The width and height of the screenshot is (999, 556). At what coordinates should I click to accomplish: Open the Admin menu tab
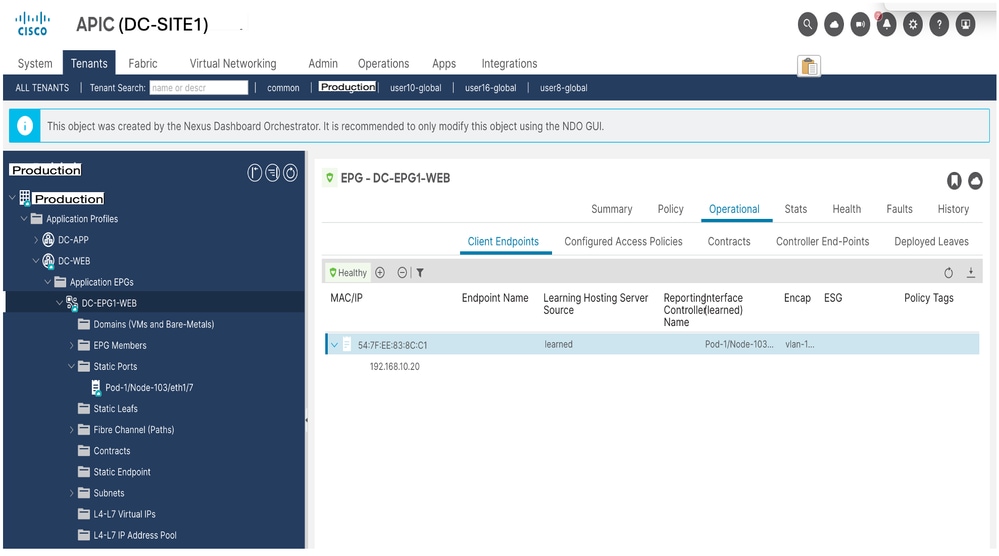(323, 64)
